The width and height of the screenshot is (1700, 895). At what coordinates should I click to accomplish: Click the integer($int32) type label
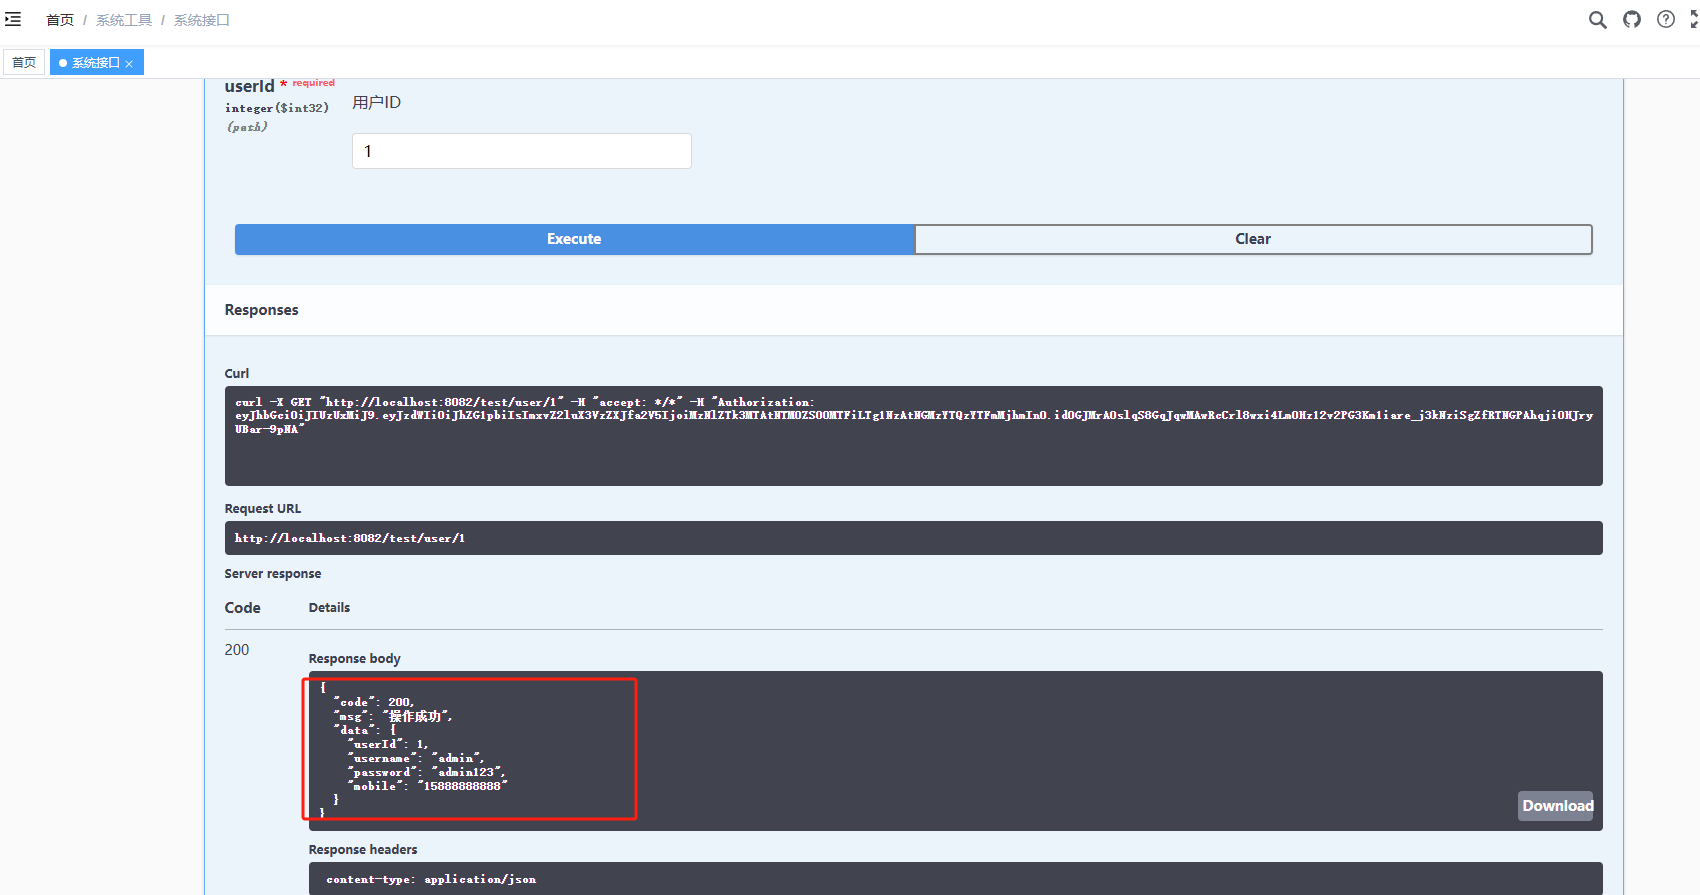pos(277,108)
